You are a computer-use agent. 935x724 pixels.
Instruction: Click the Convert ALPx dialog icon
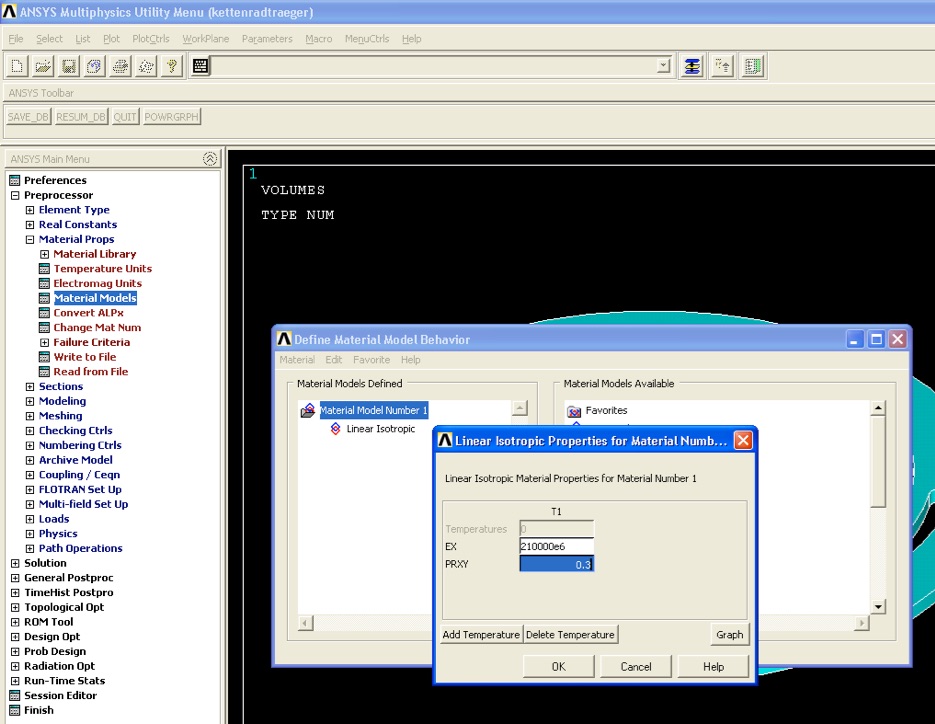(x=44, y=313)
